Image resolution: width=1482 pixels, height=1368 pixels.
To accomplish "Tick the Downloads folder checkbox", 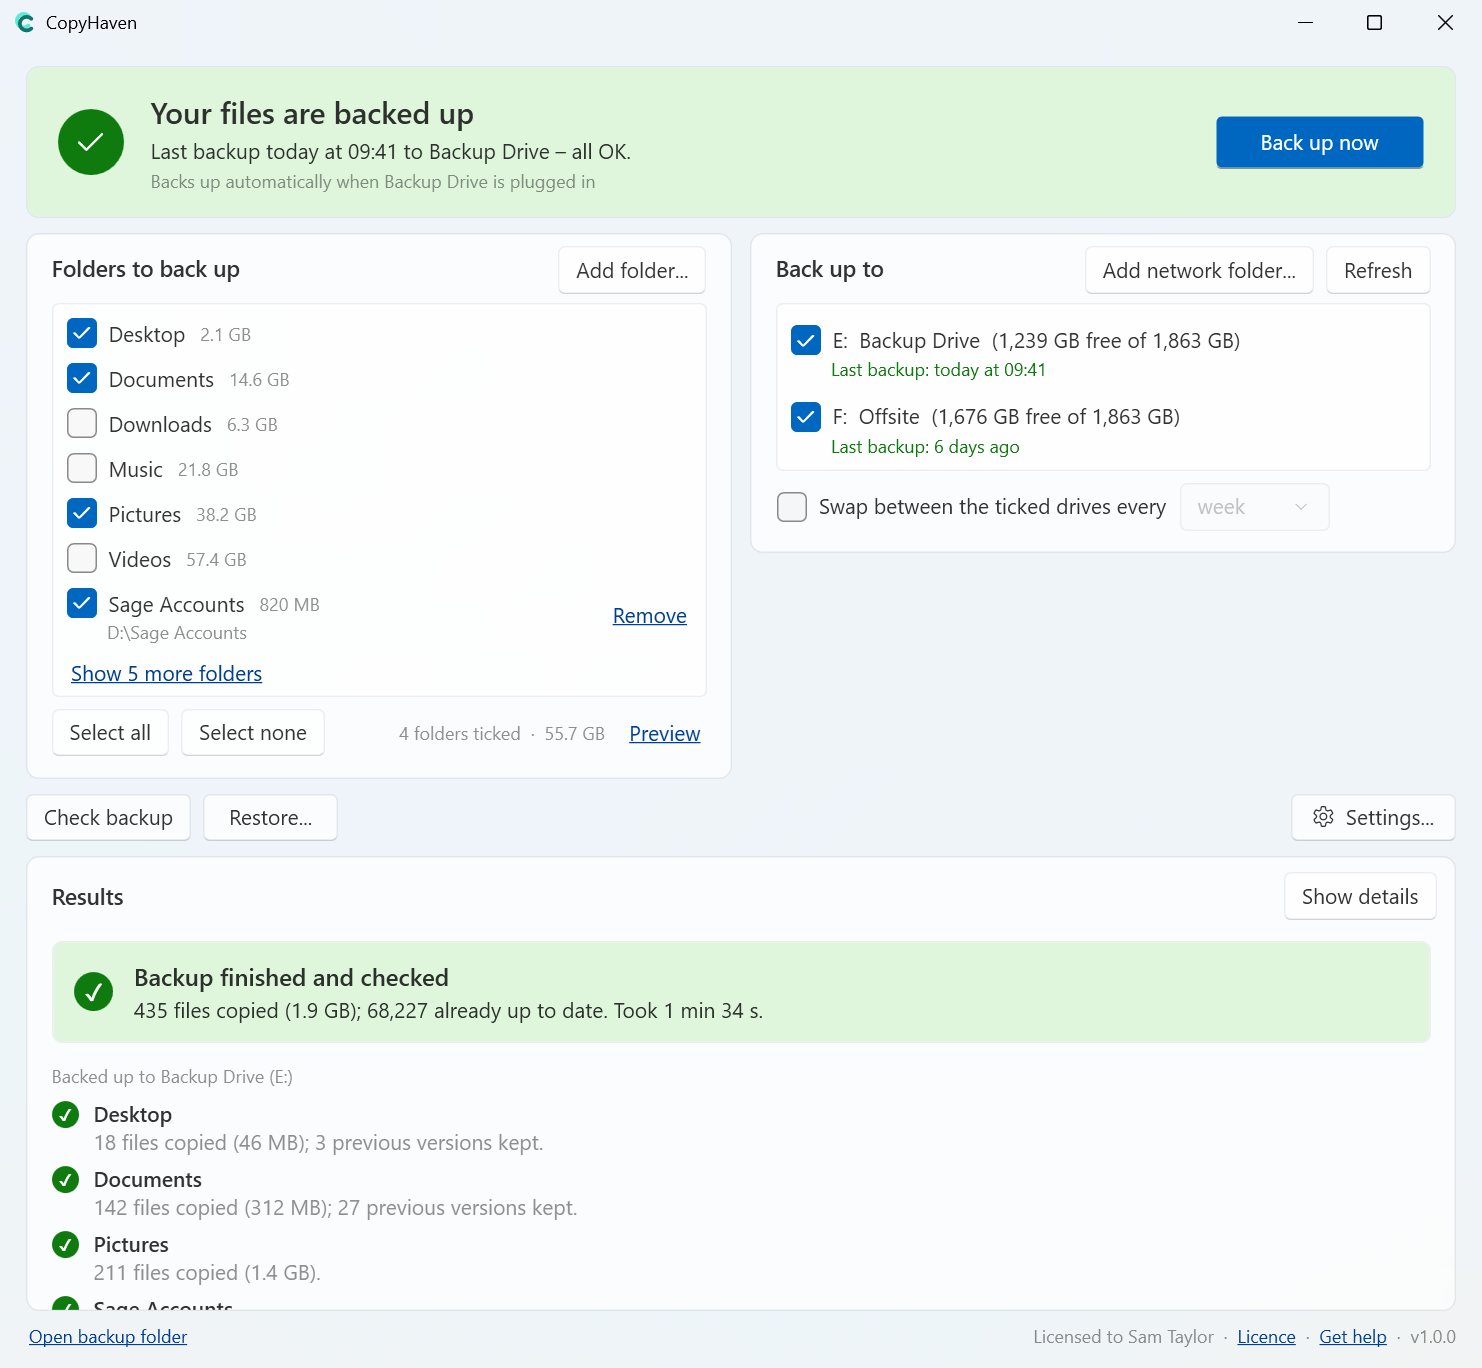I will click(x=82, y=423).
